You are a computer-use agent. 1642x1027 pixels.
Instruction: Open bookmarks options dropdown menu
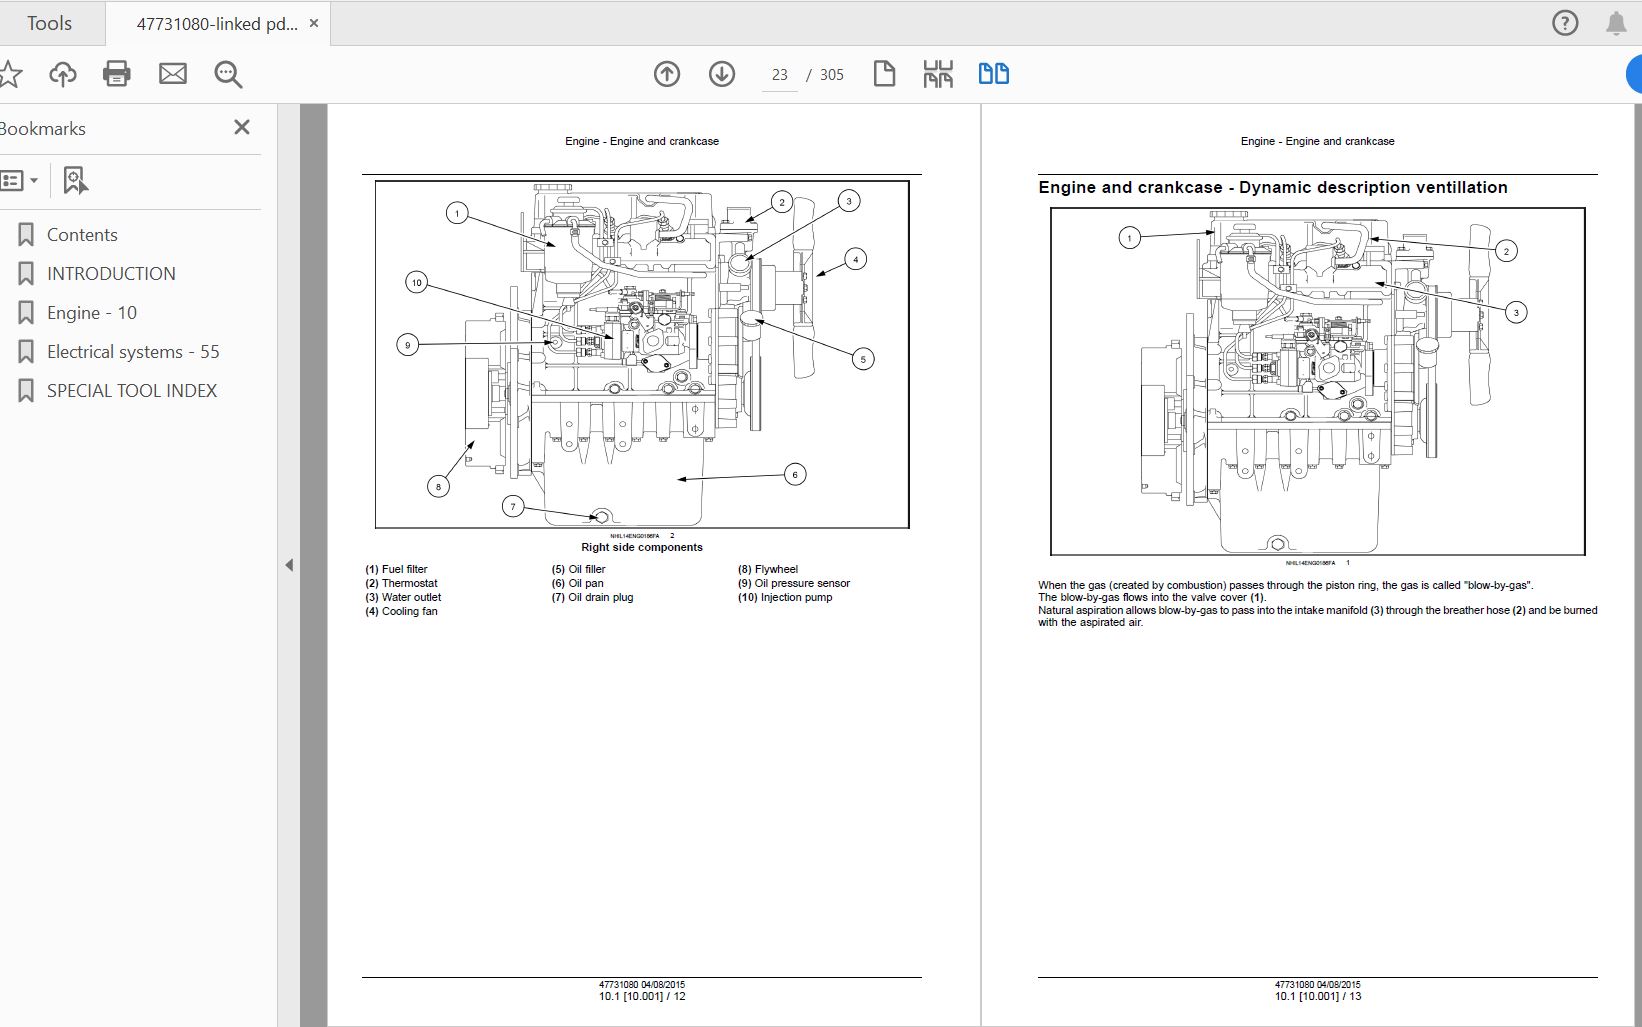(x=20, y=181)
